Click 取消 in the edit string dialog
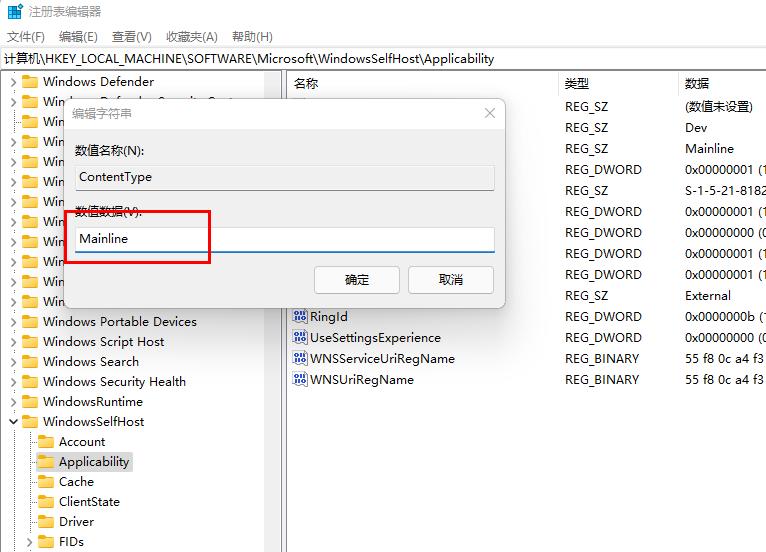Screen dimensions: 766x552 (x=451, y=280)
